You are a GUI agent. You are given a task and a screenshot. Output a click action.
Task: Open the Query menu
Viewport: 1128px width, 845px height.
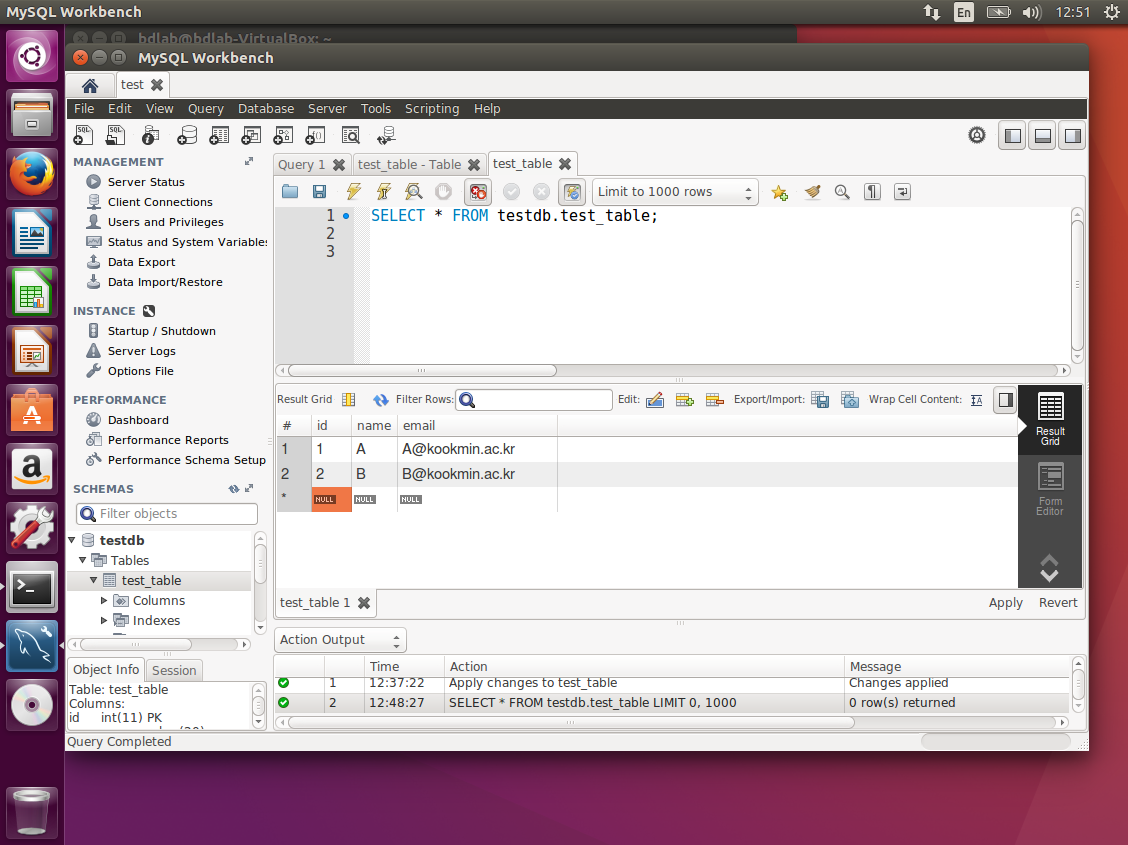pos(206,109)
